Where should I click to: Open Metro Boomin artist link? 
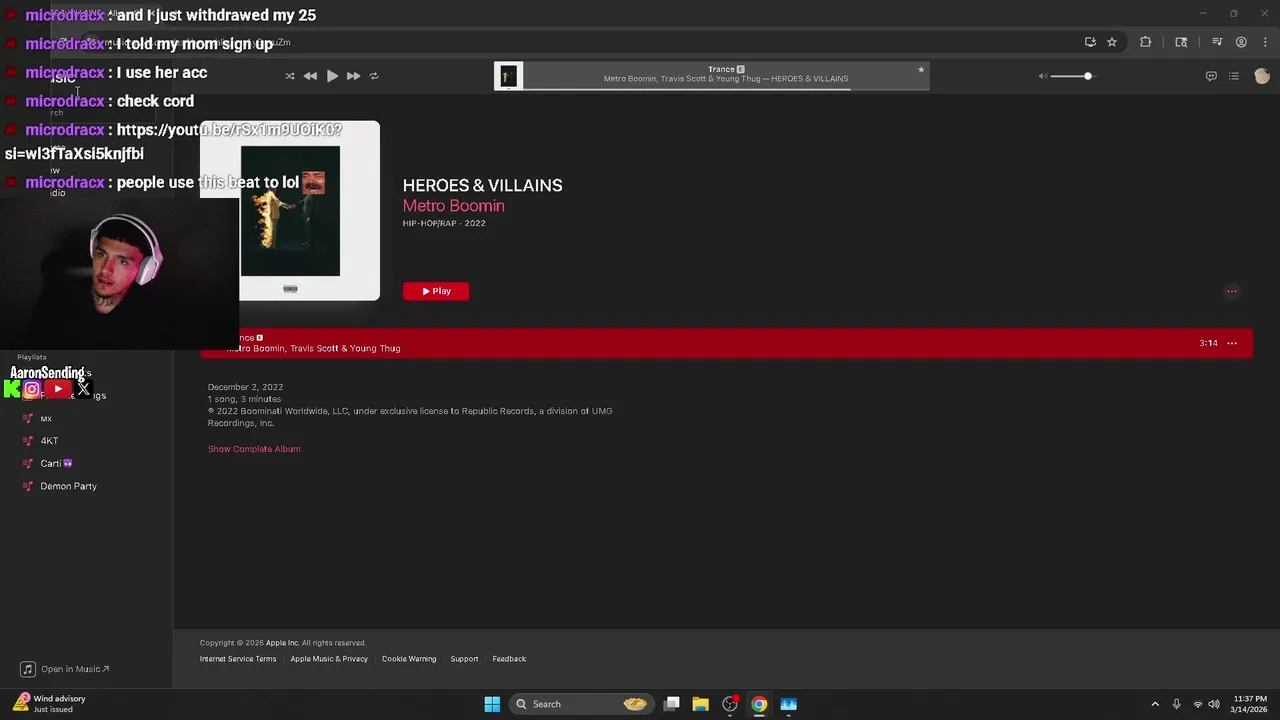(x=453, y=206)
